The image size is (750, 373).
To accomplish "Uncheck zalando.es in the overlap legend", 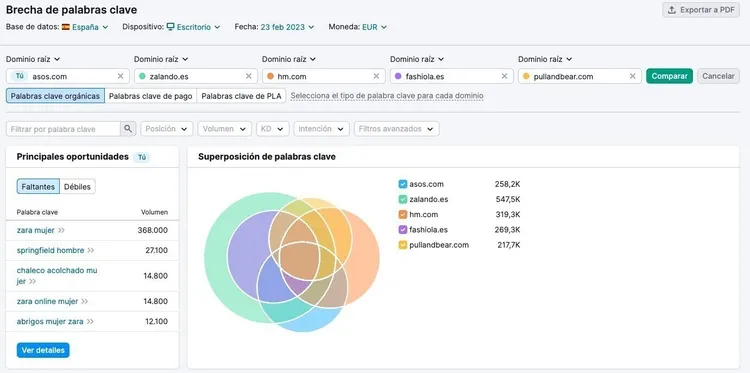I will click(x=403, y=199).
